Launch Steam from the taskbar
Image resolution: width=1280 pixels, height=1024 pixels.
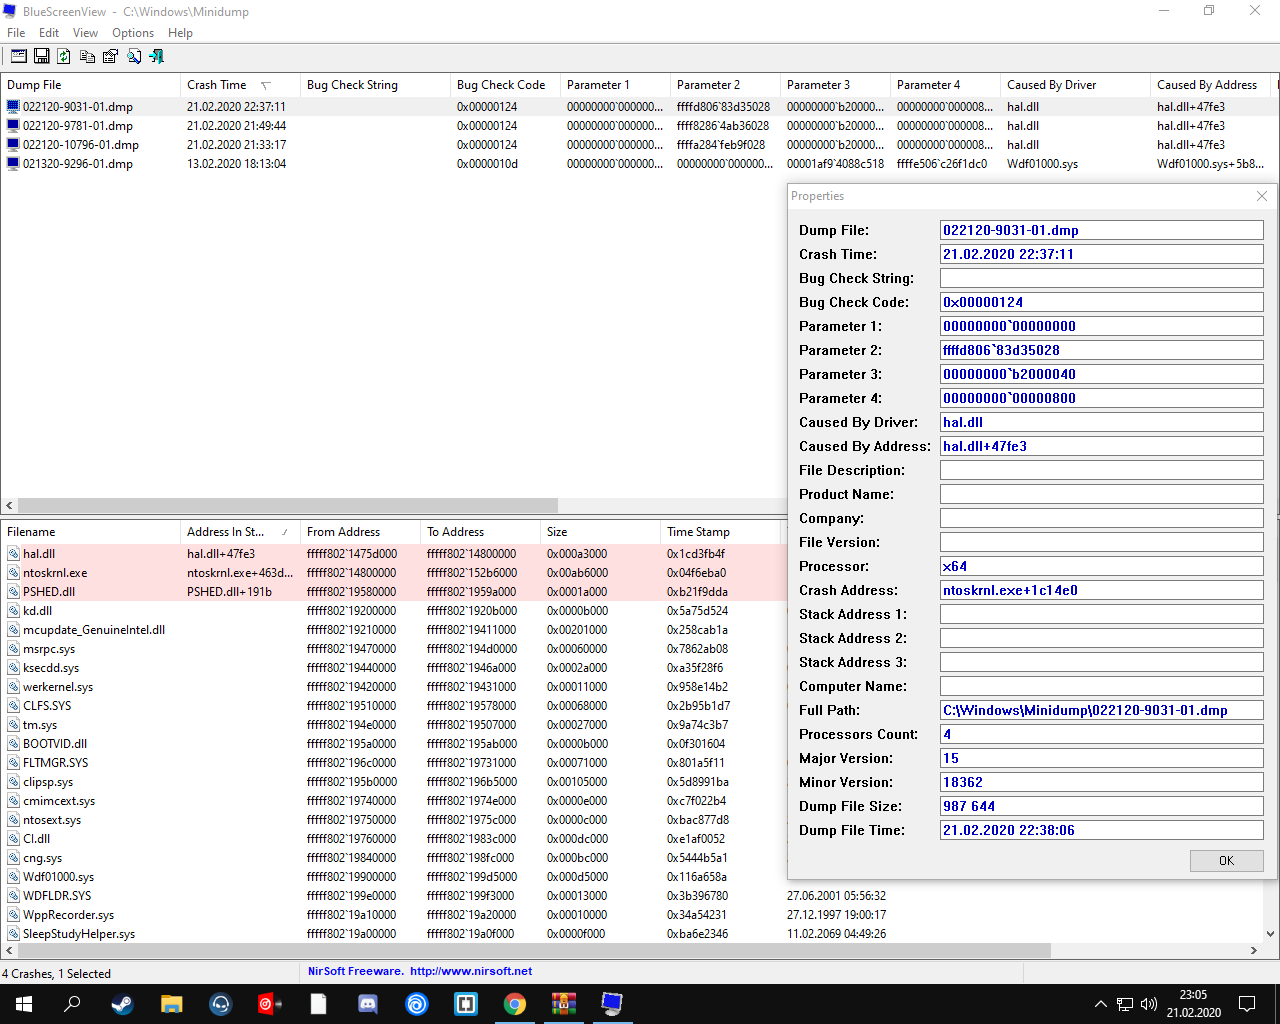[122, 1004]
